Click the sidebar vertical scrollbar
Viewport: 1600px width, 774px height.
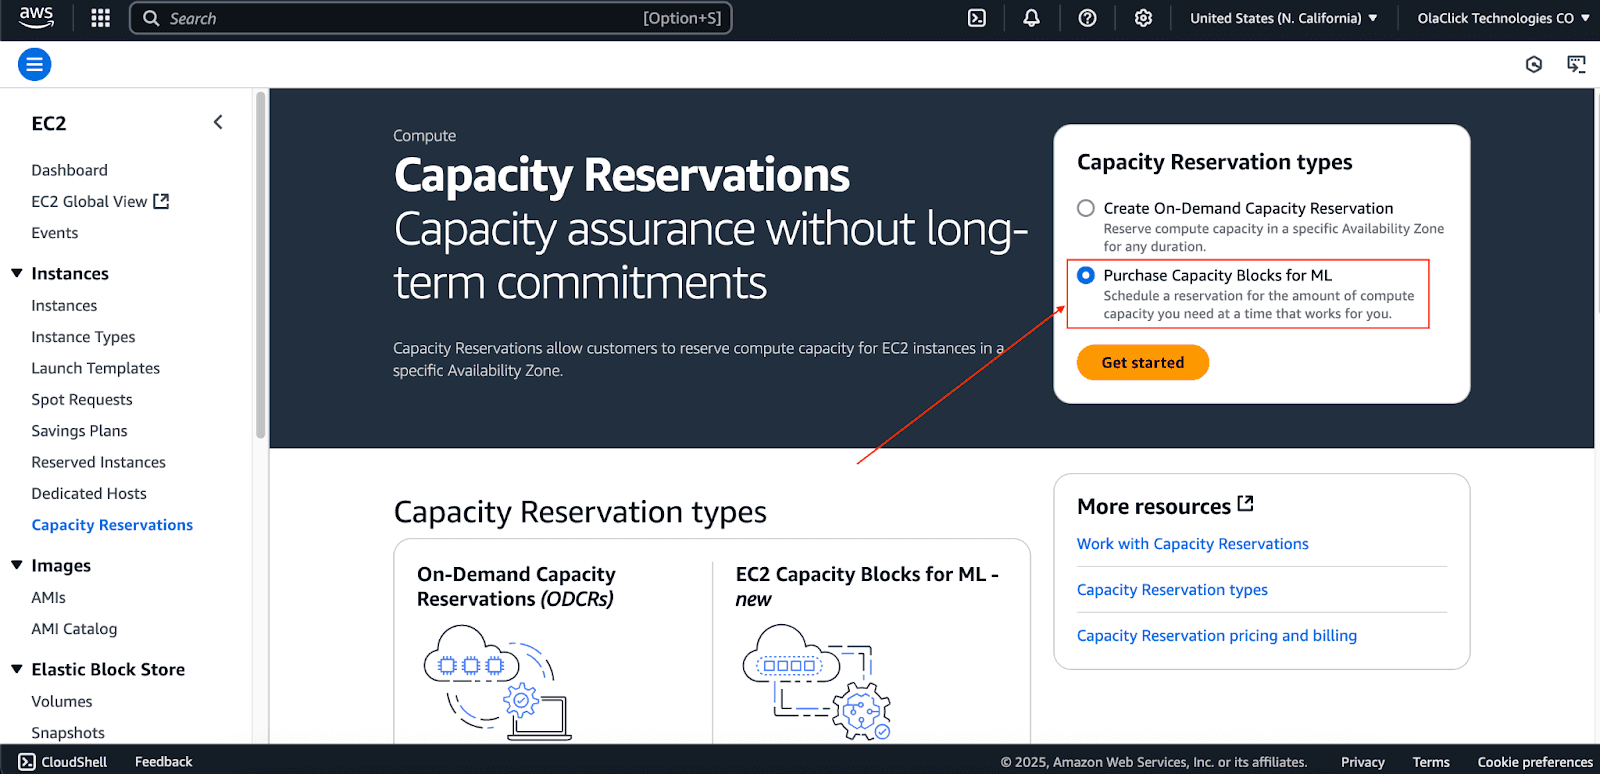coord(261,265)
